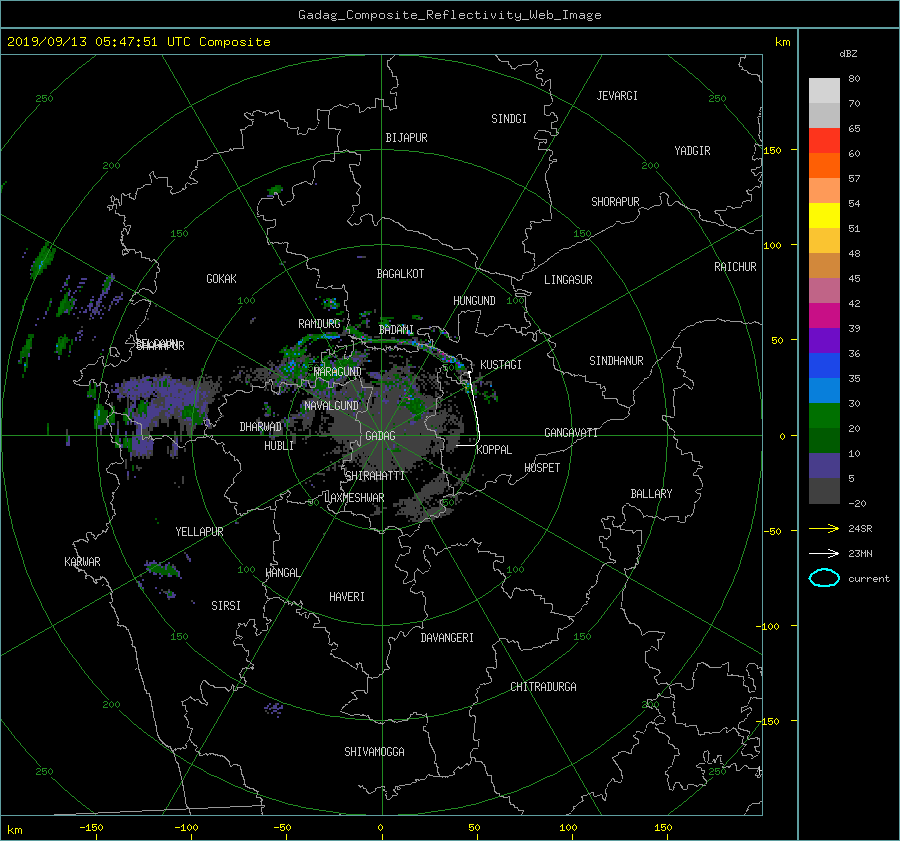
Task: Select the red 60 dBZ color swatch
Action: (x=824, y=140)
